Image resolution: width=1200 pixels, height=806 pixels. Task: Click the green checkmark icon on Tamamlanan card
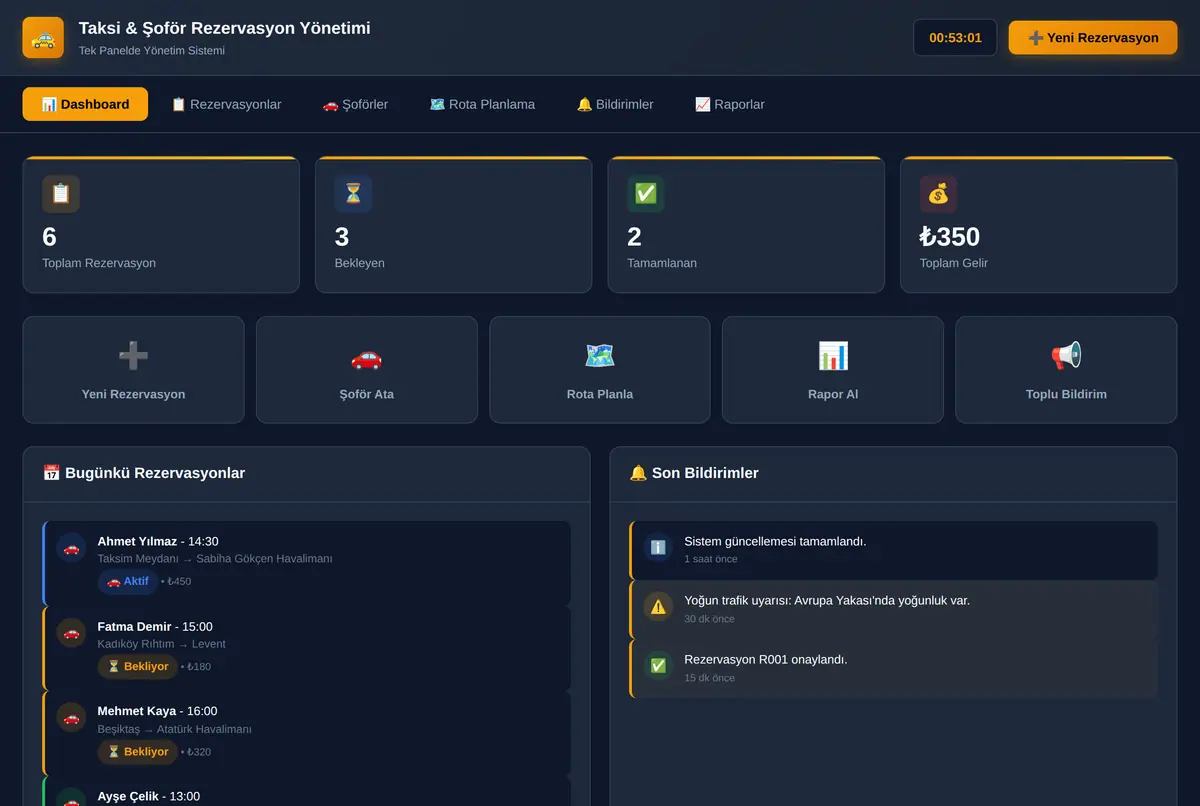point(646,194)
